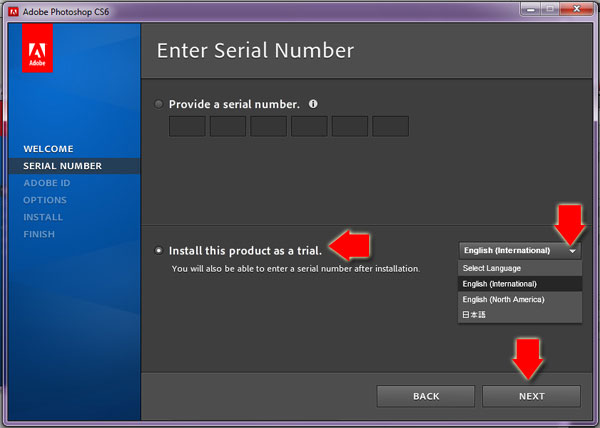The image size is (600, 428).
Task: Select the 'Provide a serial number' radio button
Action: pos(160,104)
